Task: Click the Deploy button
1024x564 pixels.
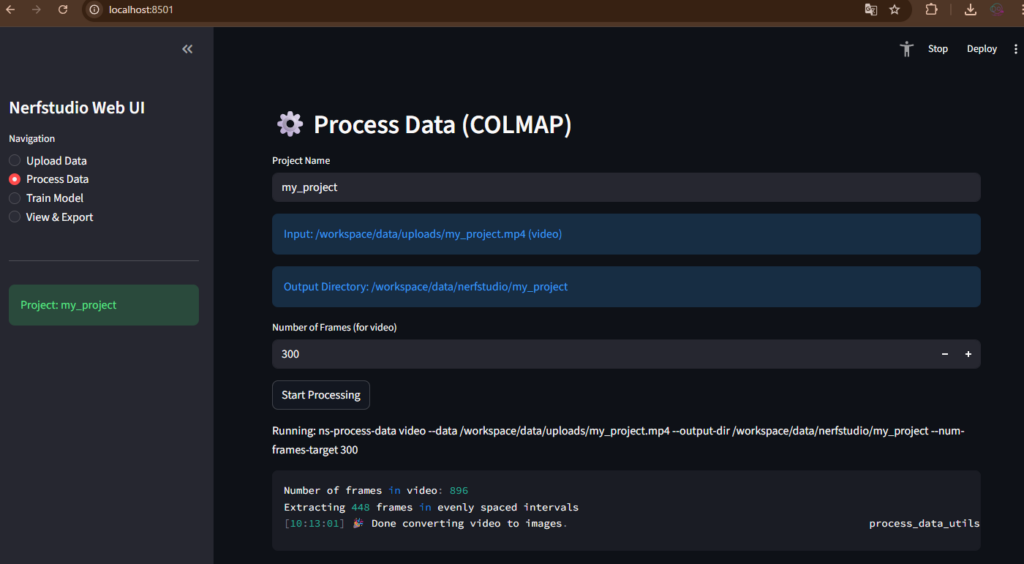Action: [981, 49]
